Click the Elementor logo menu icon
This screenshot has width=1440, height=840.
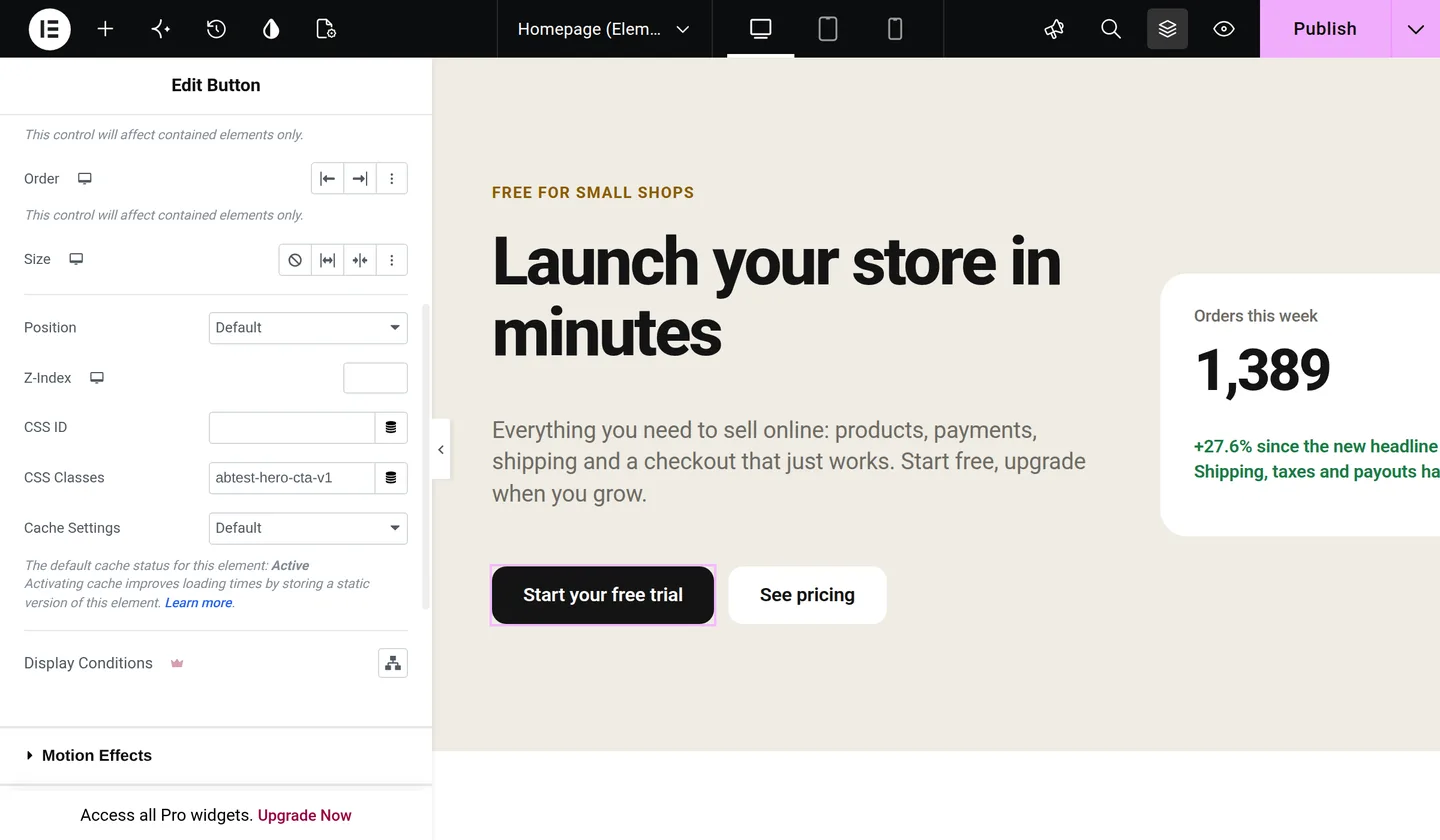point(49,29)
